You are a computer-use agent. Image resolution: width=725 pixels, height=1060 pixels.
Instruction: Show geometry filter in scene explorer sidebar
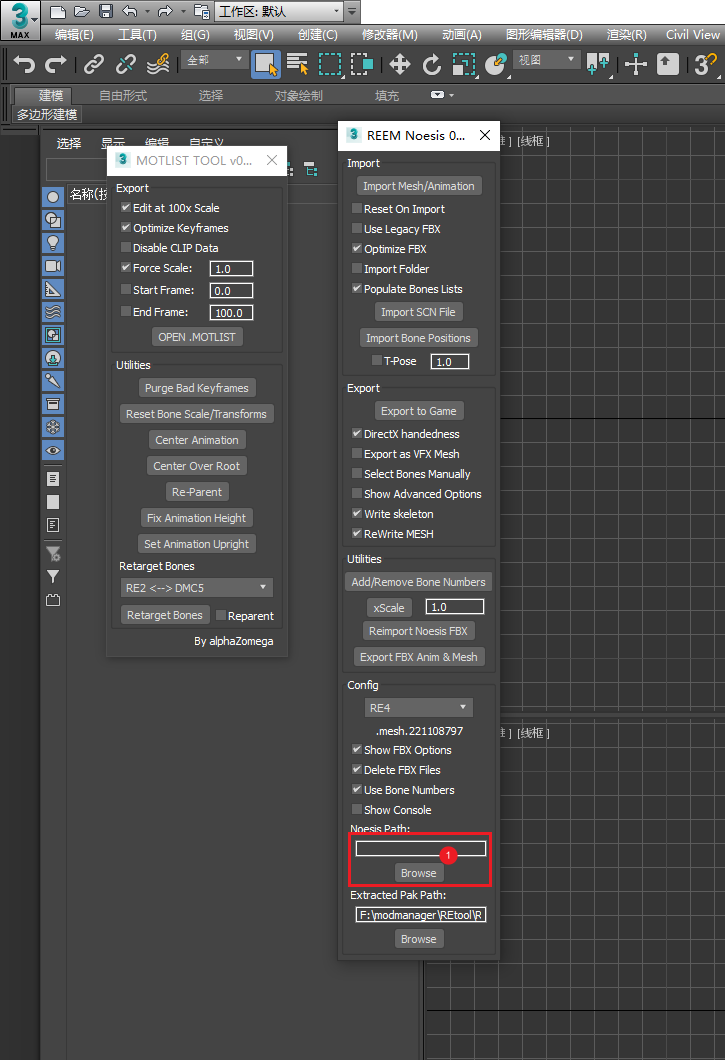[53, 197]
